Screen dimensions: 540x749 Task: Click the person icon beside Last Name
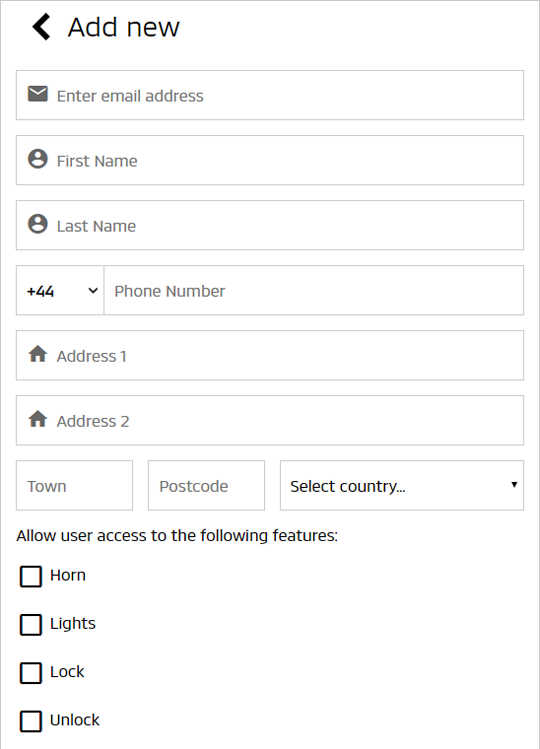(x=38, y=224)
